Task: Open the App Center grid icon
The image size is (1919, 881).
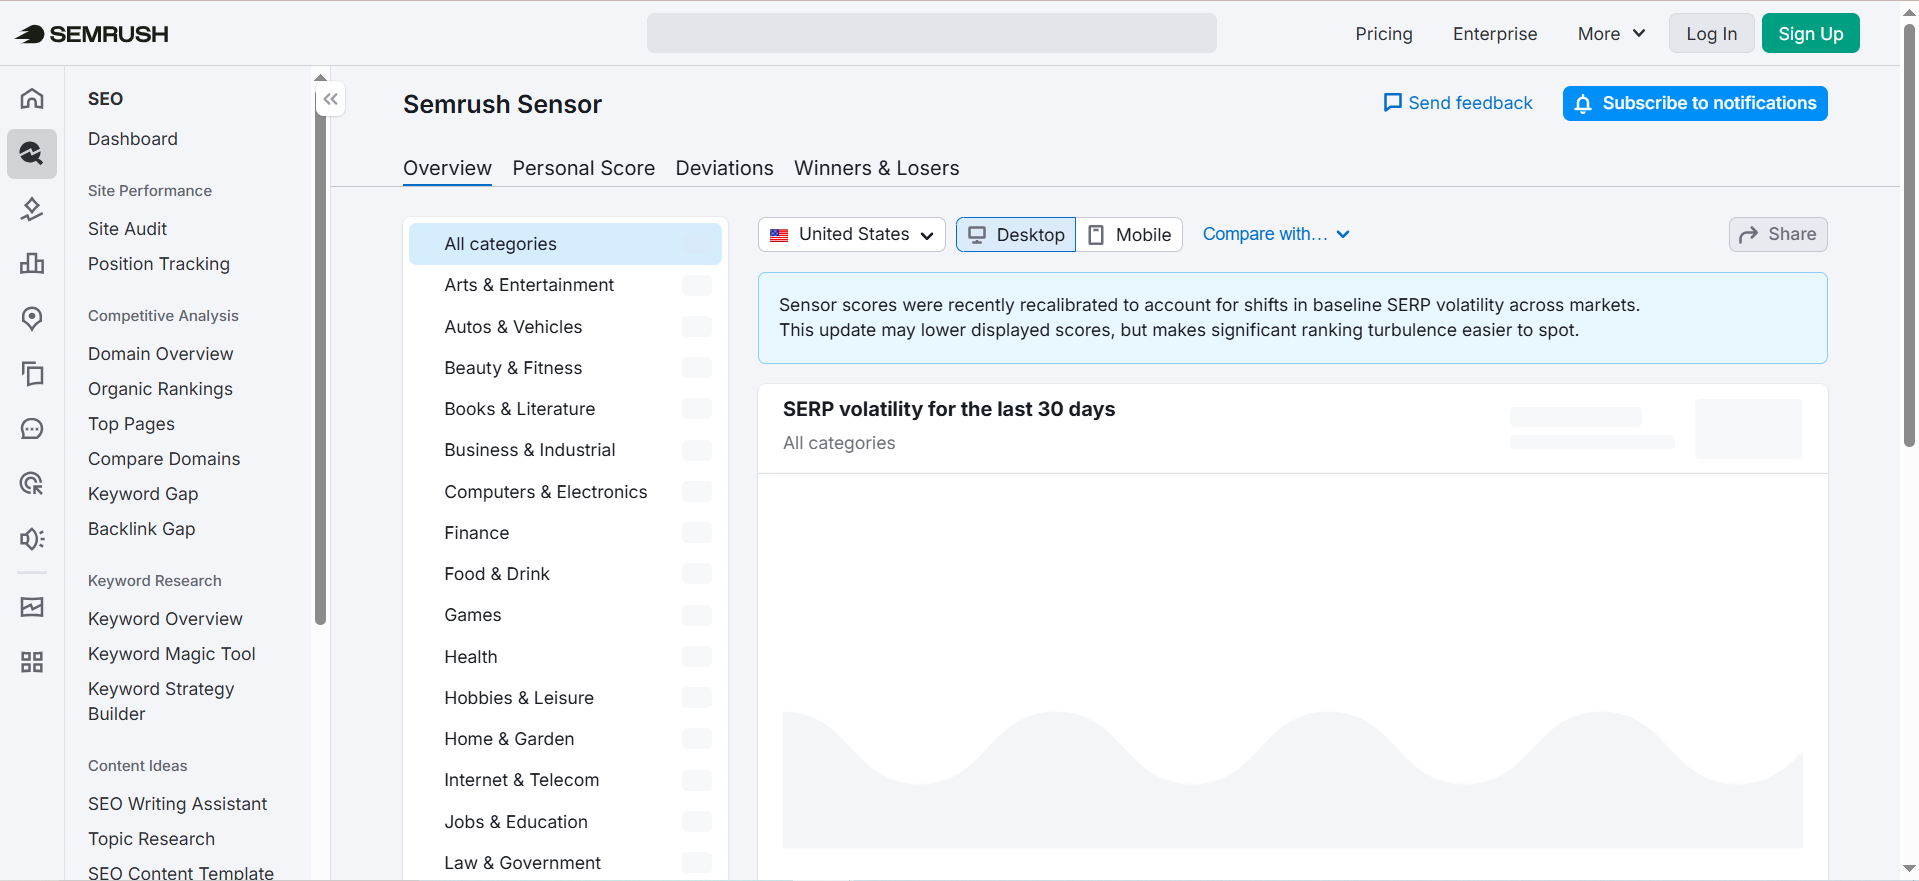Action: coord(32,662)
